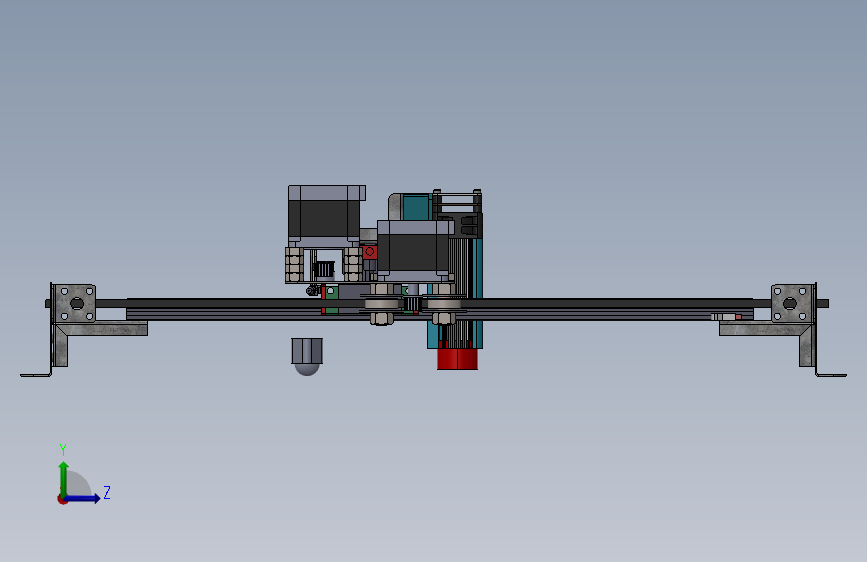Click the right end plate with four holes
The image size is (867, 562).
pos(792,303)
